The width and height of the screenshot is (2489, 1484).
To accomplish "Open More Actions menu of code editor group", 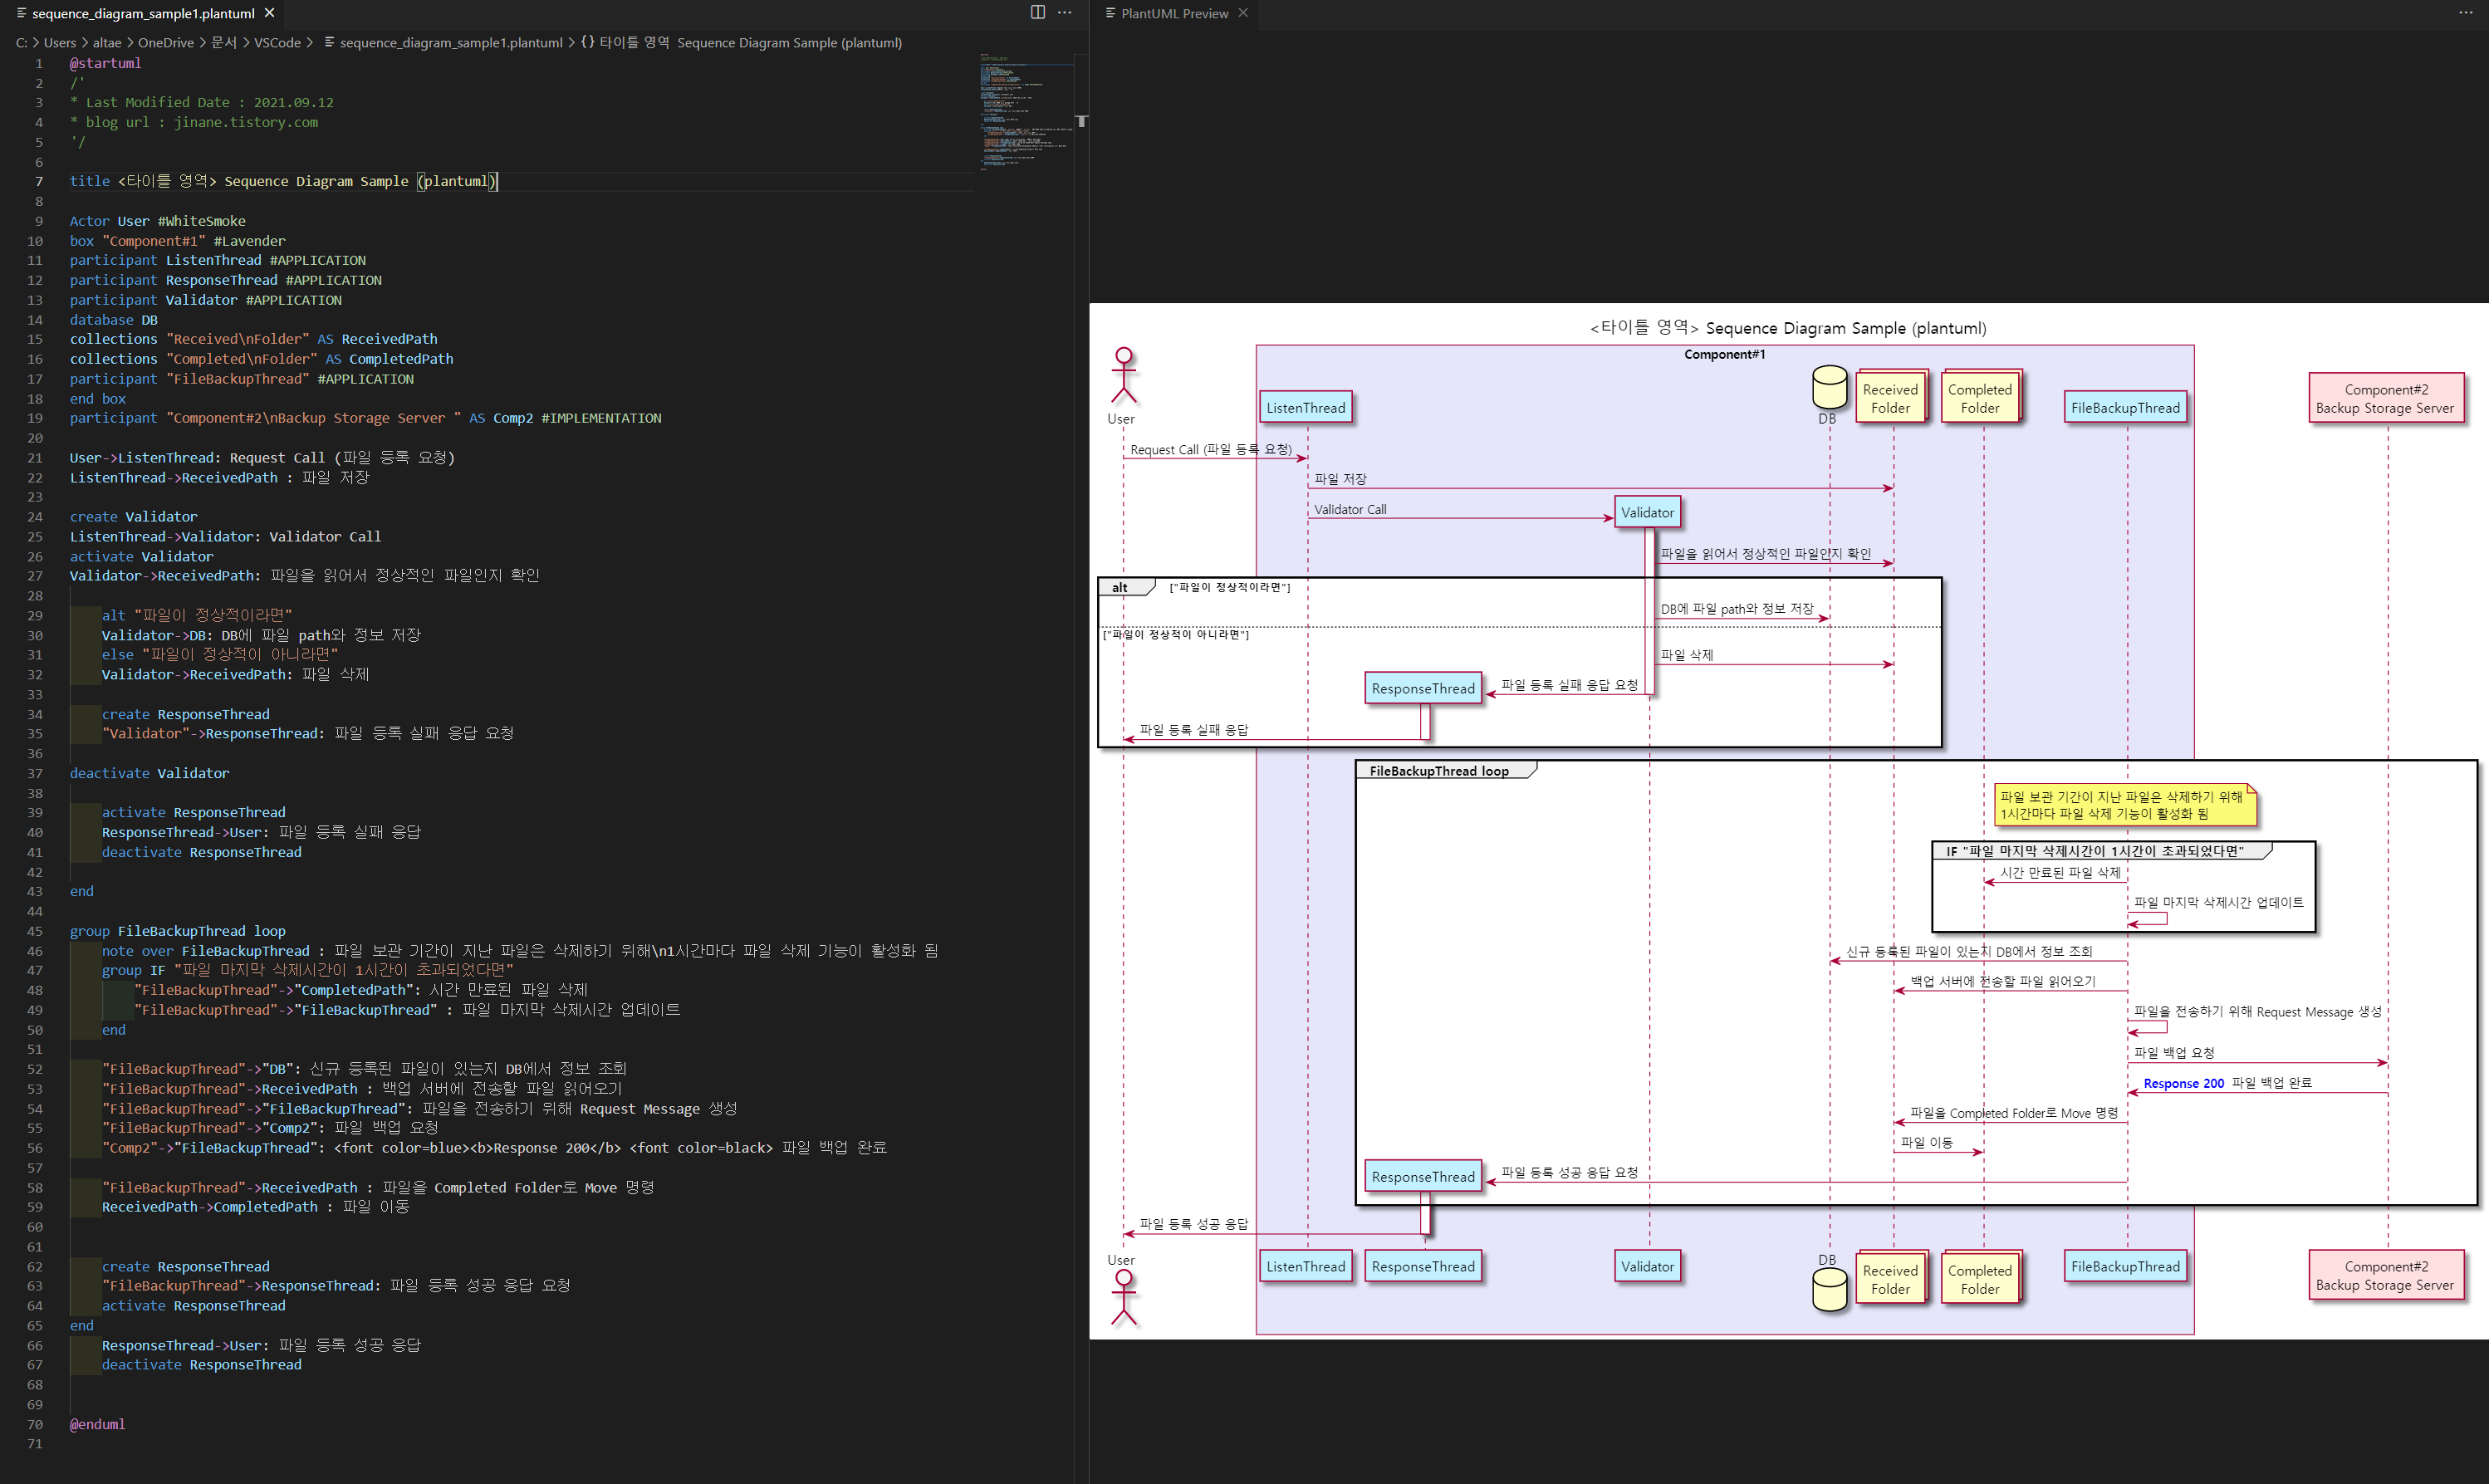I will [1065, 13].
